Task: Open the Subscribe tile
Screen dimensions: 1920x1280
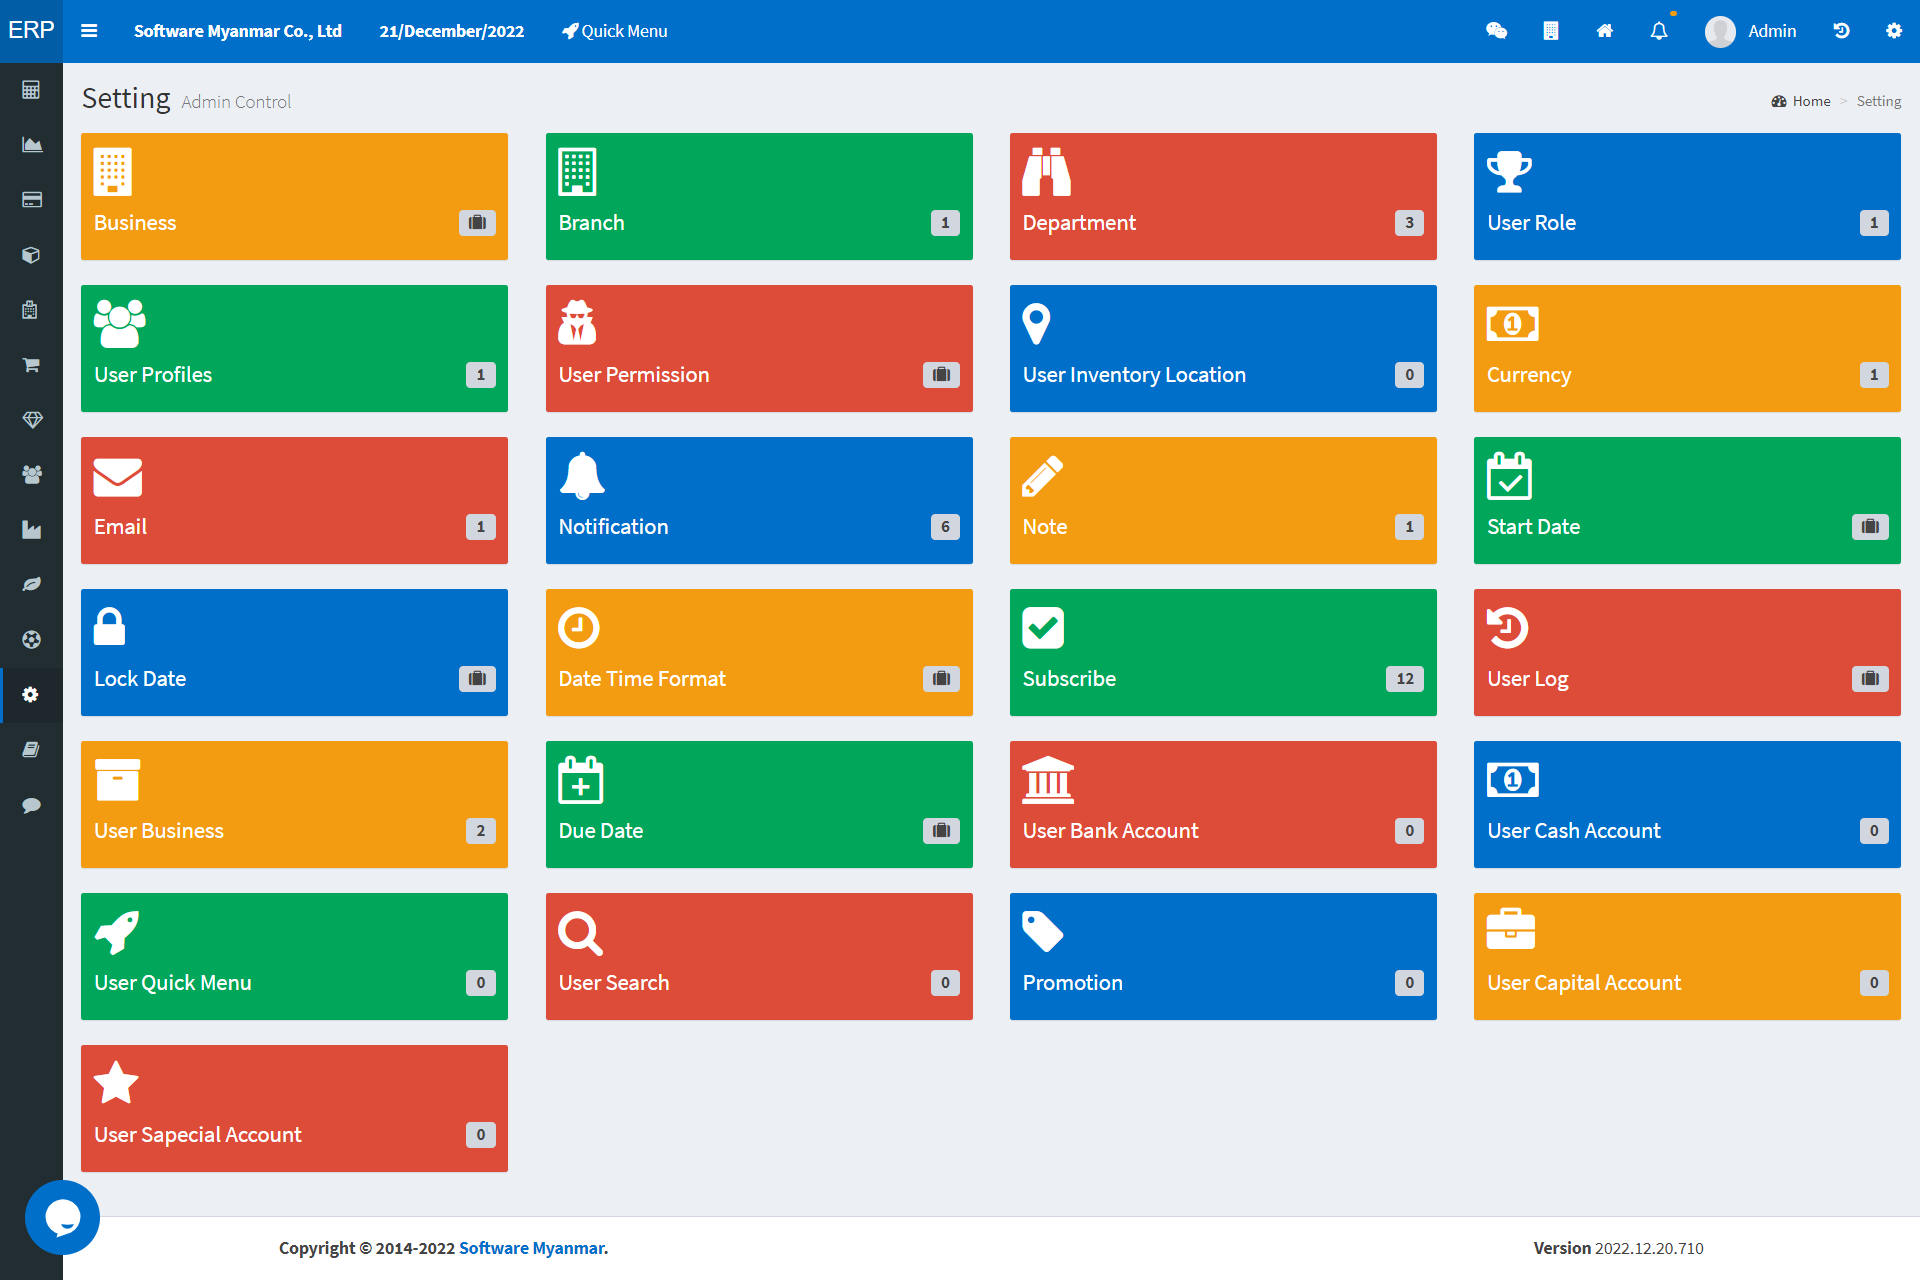Action: [1223, 653]
